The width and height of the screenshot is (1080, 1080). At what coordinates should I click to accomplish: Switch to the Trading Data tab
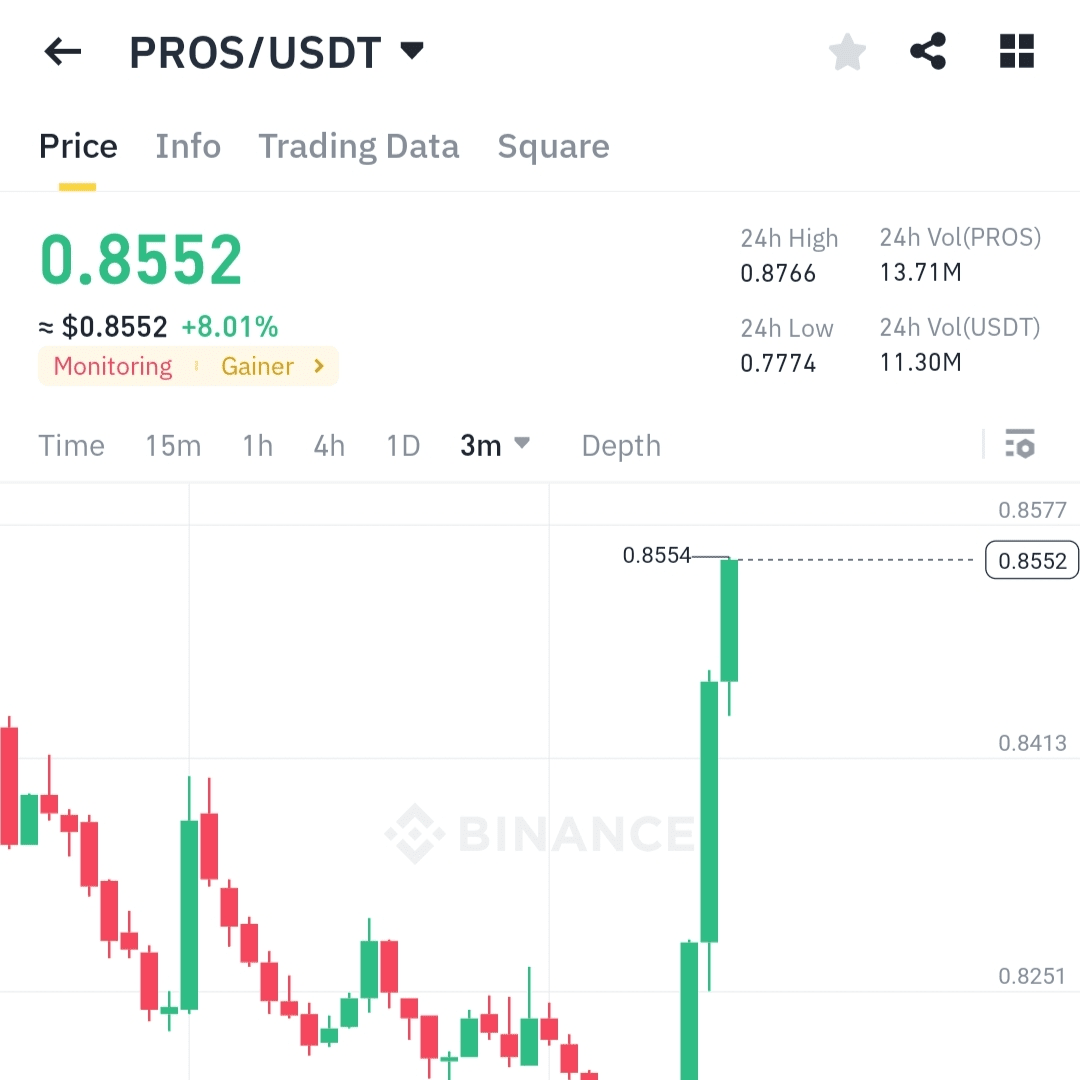click(x=359, y=147)
